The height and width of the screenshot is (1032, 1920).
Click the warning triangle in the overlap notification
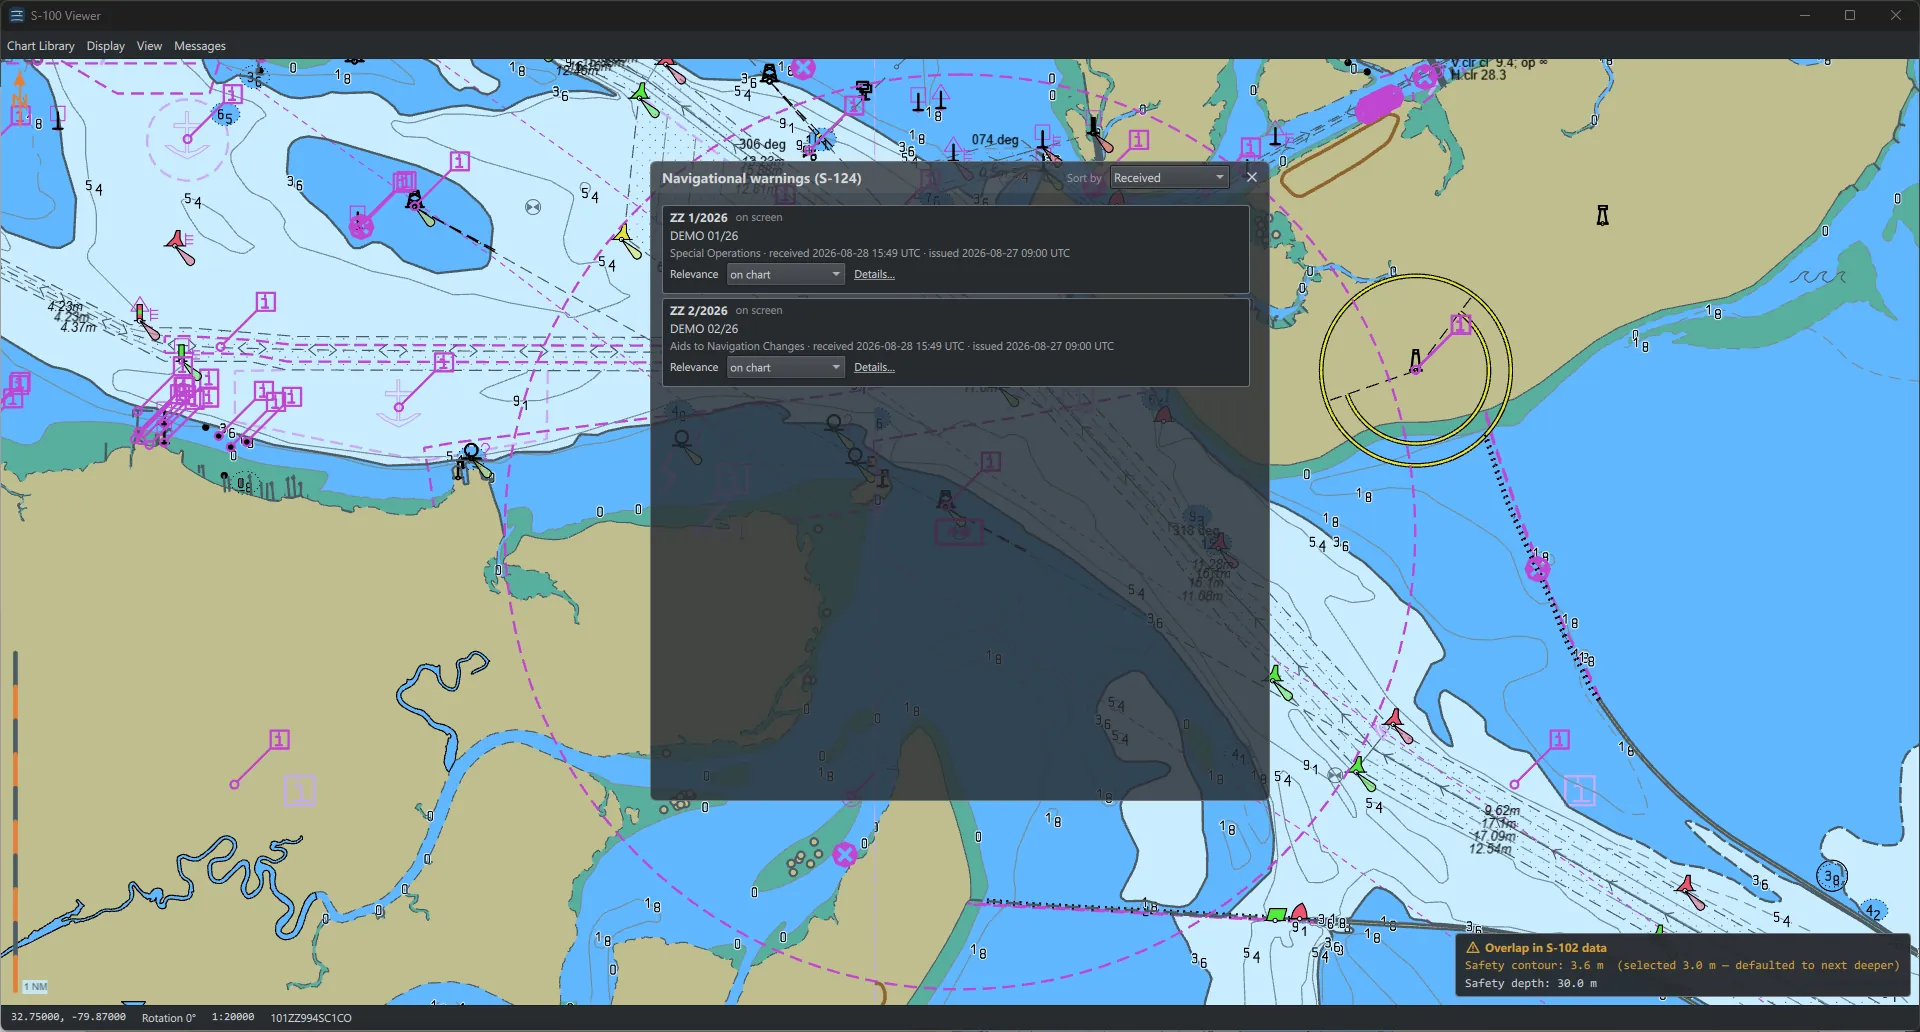(x=1472, y=948)
